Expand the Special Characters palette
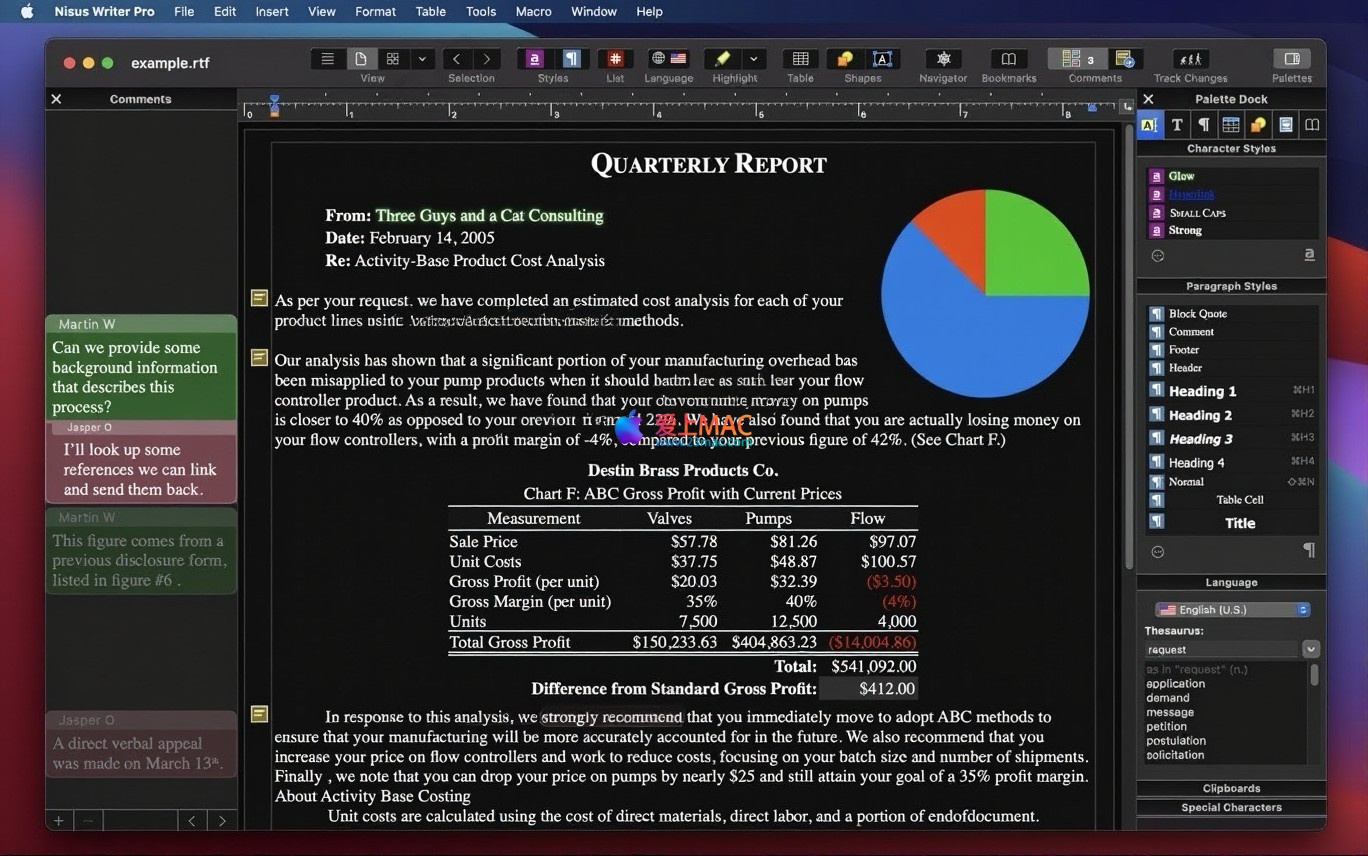Image resolution: width=1368 pixels, height=856 pixels. (1231, 807)
